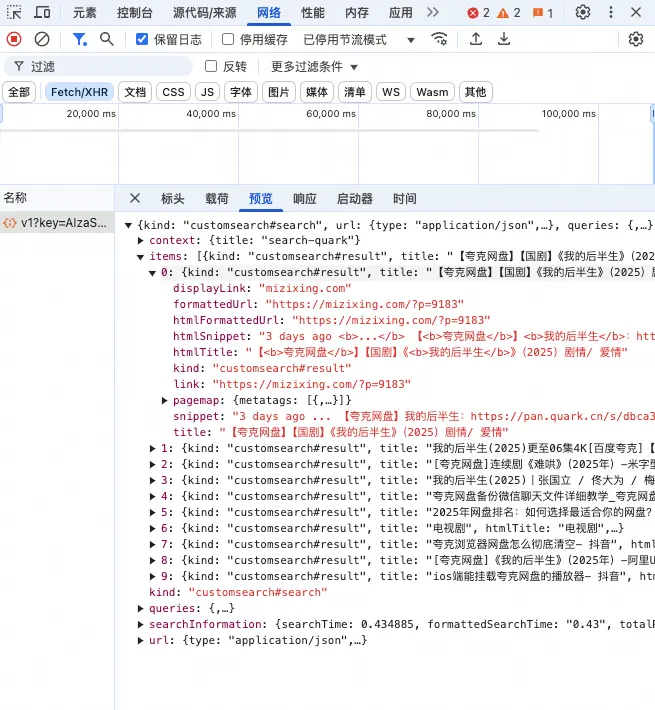
Task: Expand the queries object
Action: click(141, 608)
